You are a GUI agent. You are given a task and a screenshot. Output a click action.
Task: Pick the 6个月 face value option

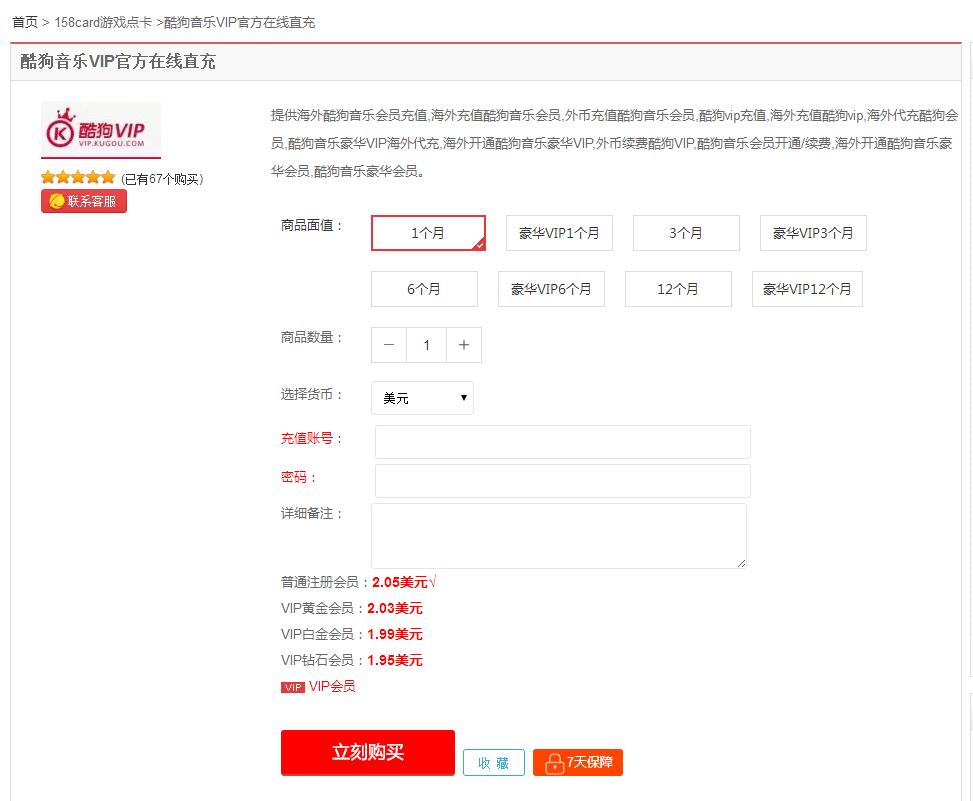[x=424, y=289]
